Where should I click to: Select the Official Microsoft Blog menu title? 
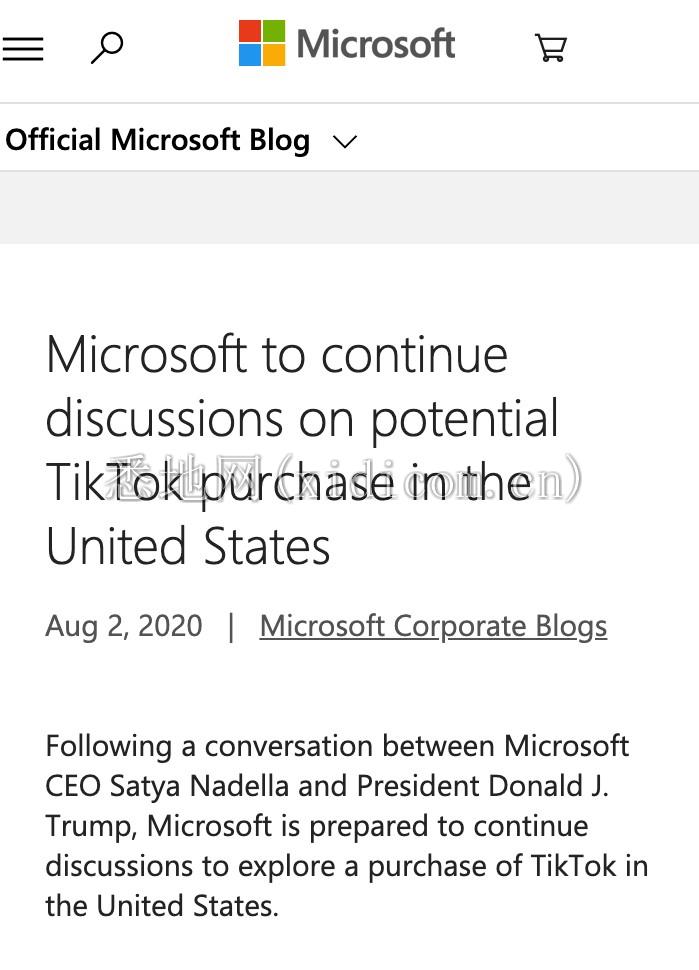click(x=158, y=140)
